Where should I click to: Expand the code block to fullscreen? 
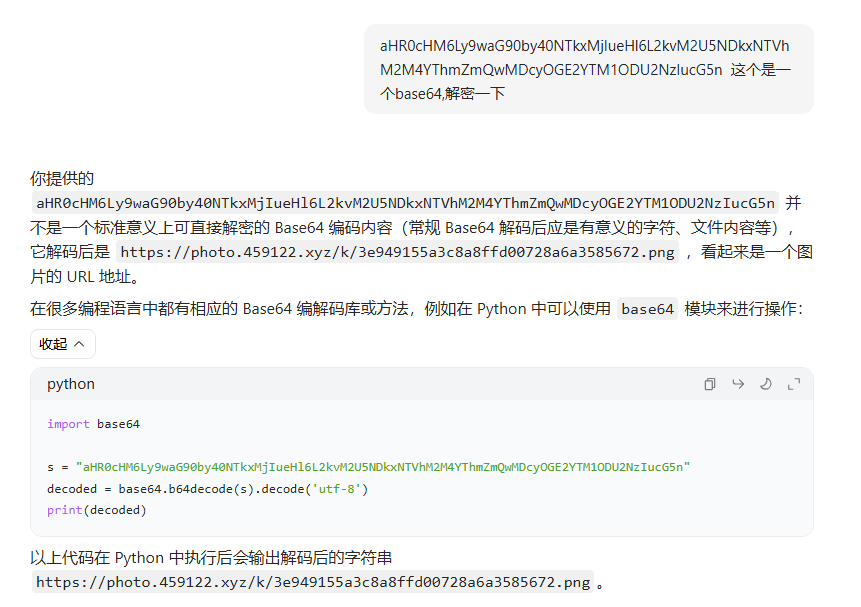(794, 384)
